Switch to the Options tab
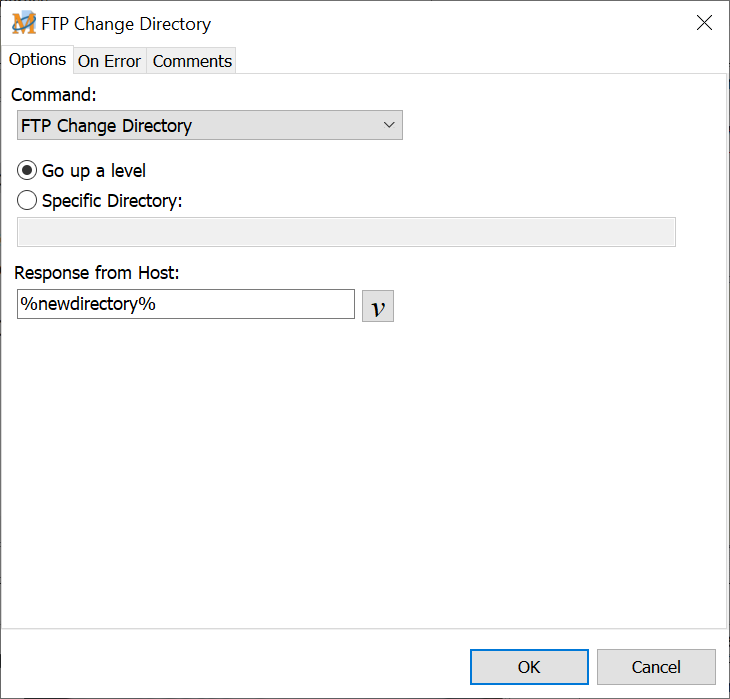 [38, 60]
